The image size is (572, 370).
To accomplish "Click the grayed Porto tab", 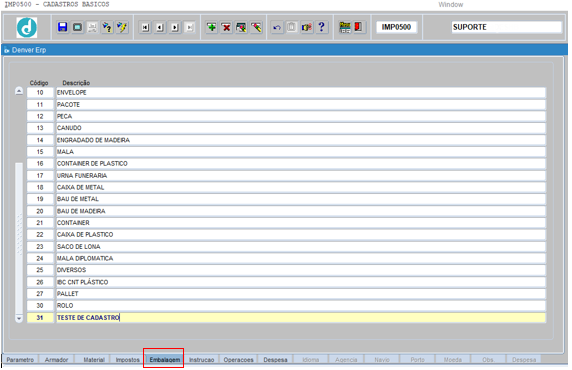I will [417, 359].
